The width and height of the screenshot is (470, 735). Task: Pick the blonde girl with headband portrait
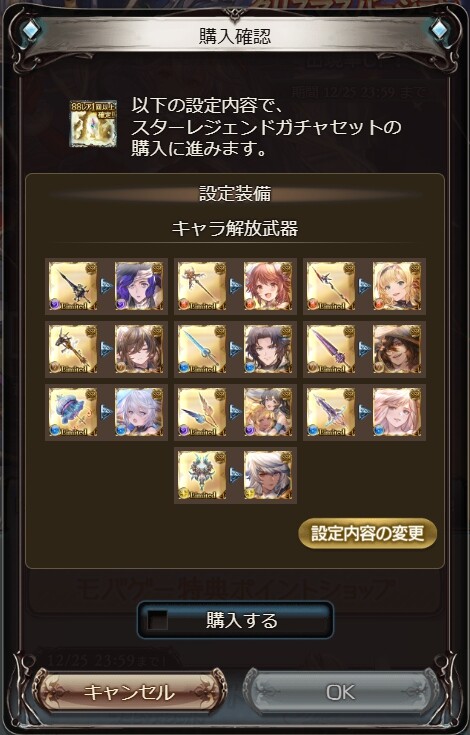(x=397, y=286)
